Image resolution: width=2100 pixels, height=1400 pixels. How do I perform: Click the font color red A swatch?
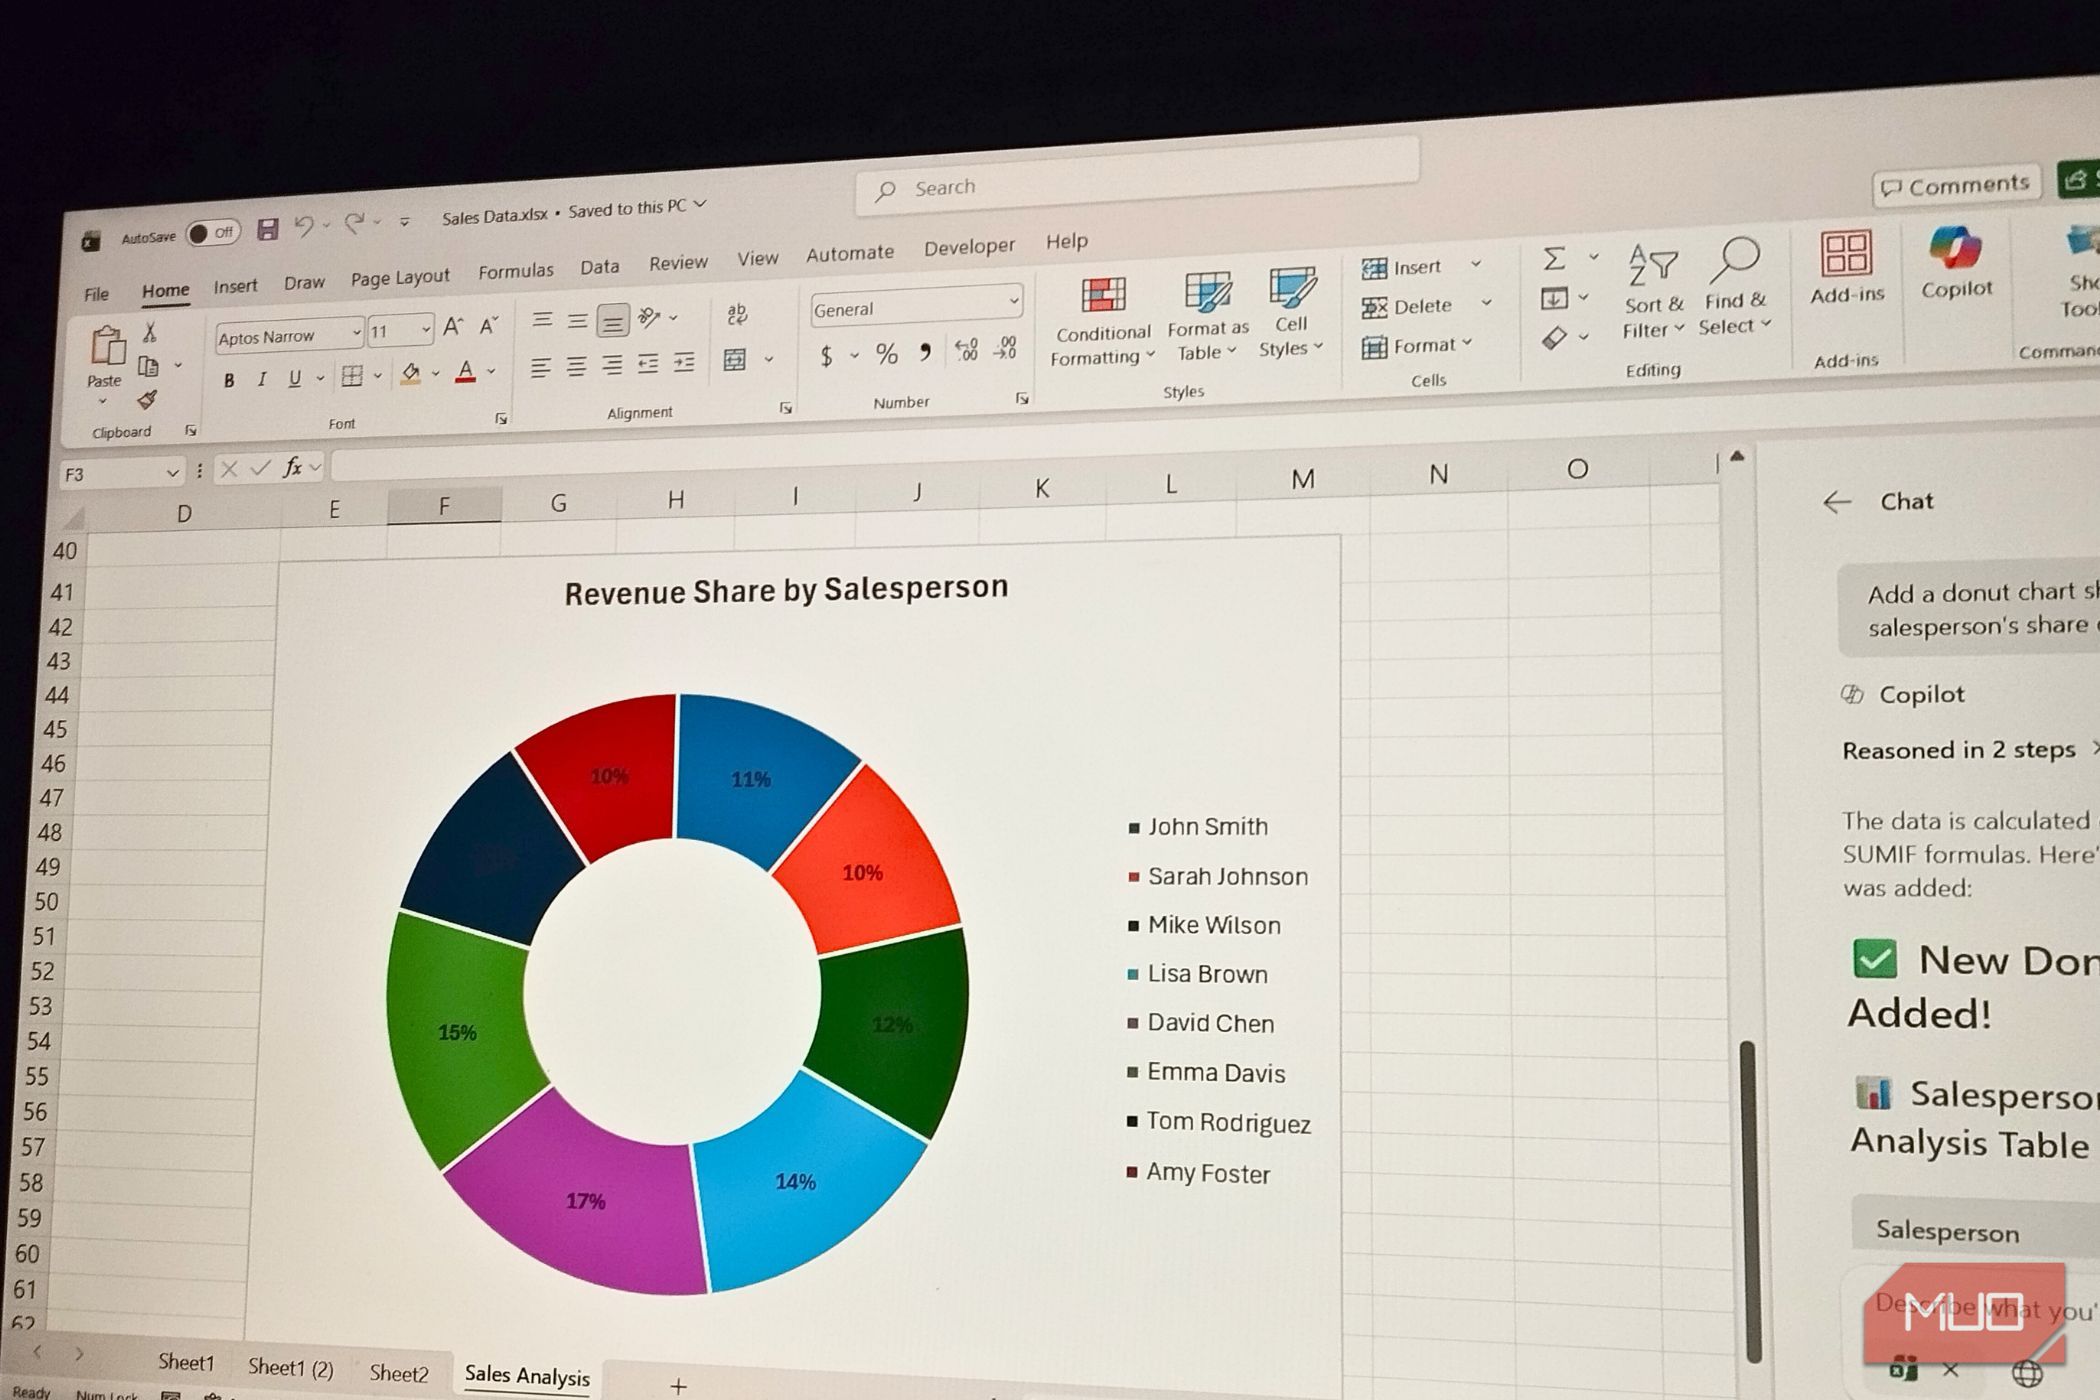click(x=465, y=373)
